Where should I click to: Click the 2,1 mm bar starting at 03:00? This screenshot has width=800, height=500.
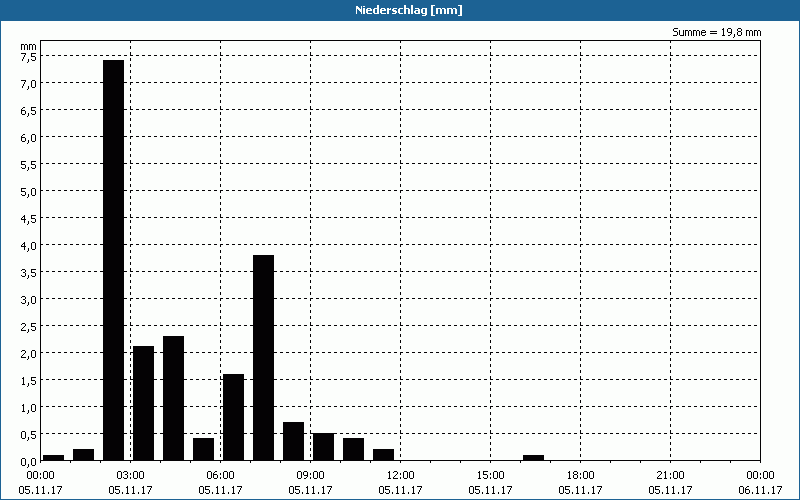pos(143,403)
